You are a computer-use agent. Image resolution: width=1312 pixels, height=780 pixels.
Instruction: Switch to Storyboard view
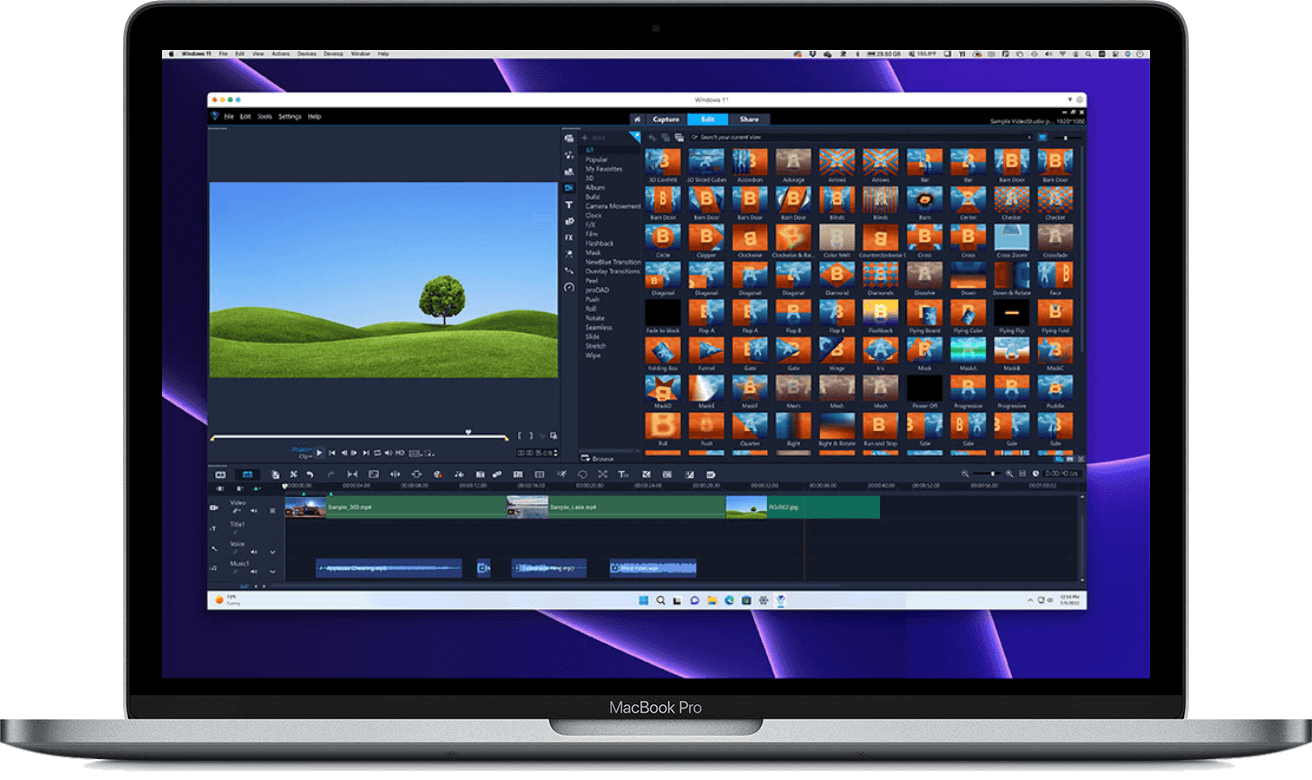tap(219, 474)
